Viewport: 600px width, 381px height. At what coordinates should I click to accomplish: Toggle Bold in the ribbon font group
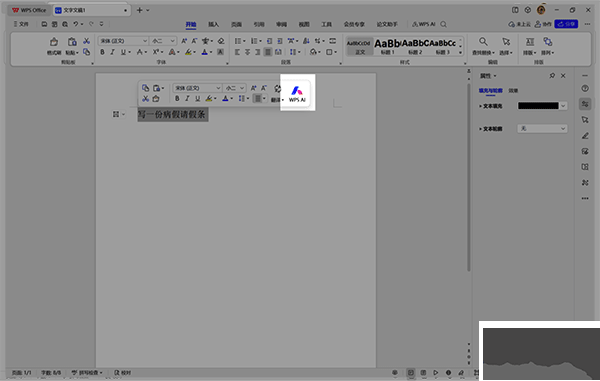pyautogui.click(x=102, y=52)
